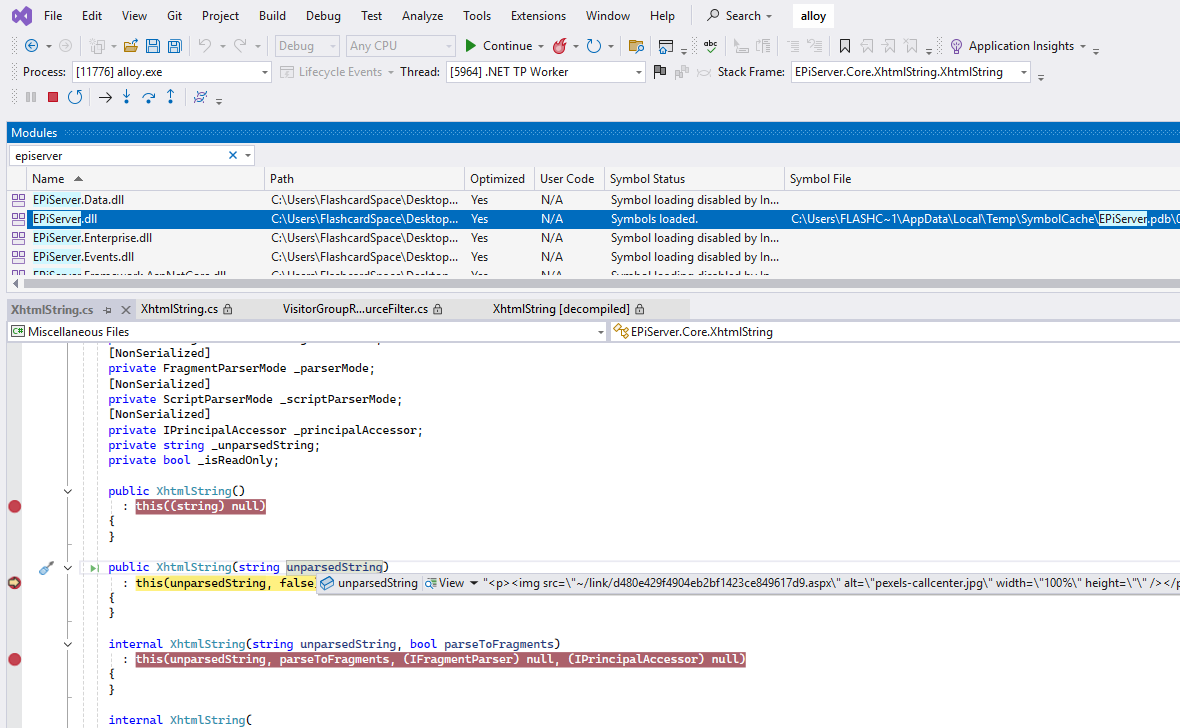
Task: Open the Analyze menu
Action: 422,16
